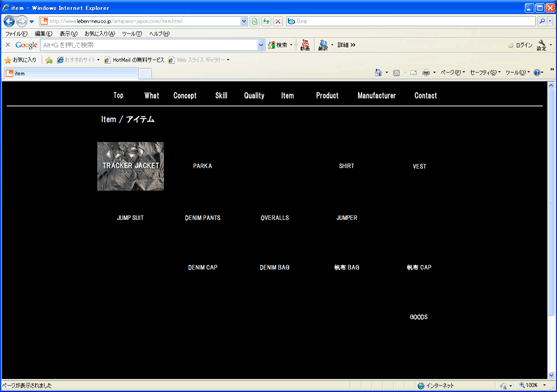Click the Bing search box

click(x=411, y=21)
